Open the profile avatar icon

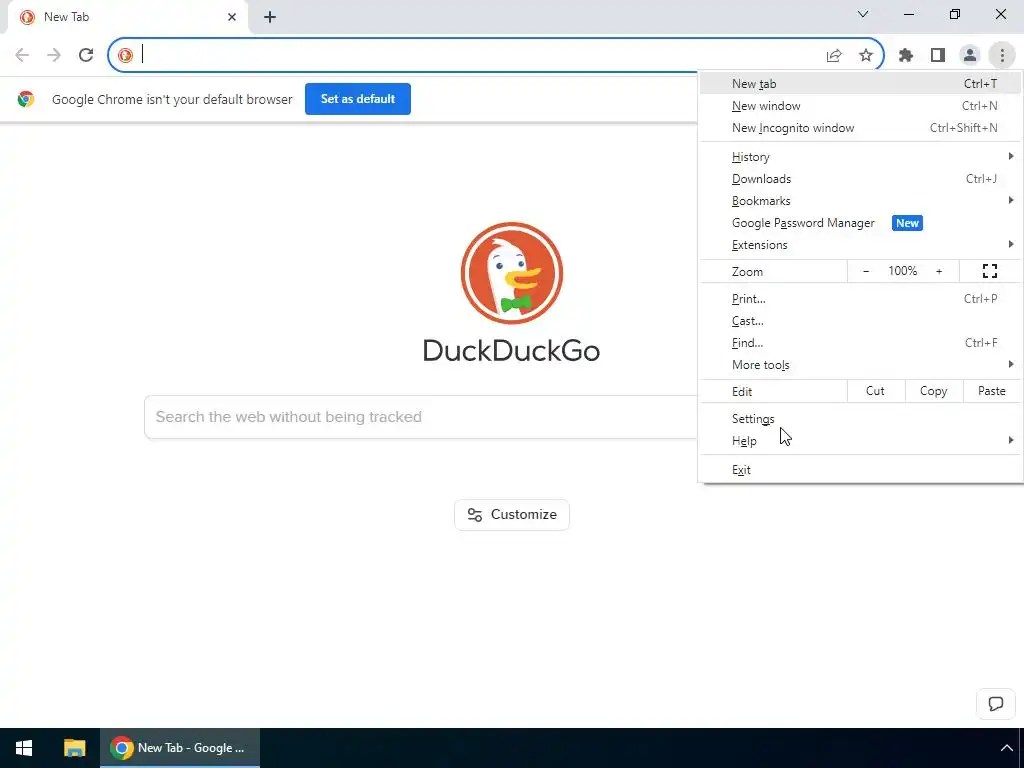970,56
